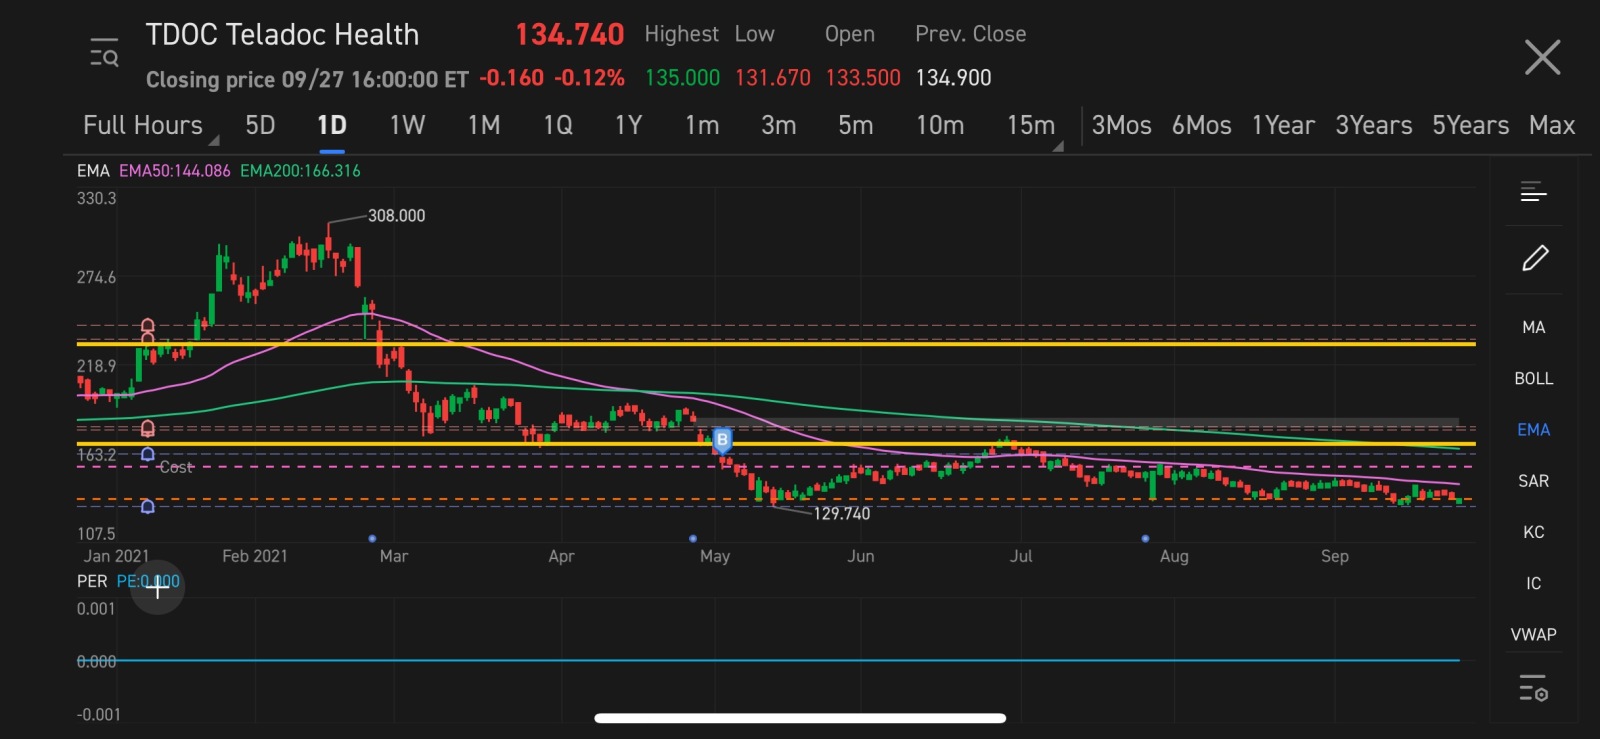Viewport: 1600px width, 739px height.
Task: Select the pencil drawing tool
Action: click(x=1535, y=258)
